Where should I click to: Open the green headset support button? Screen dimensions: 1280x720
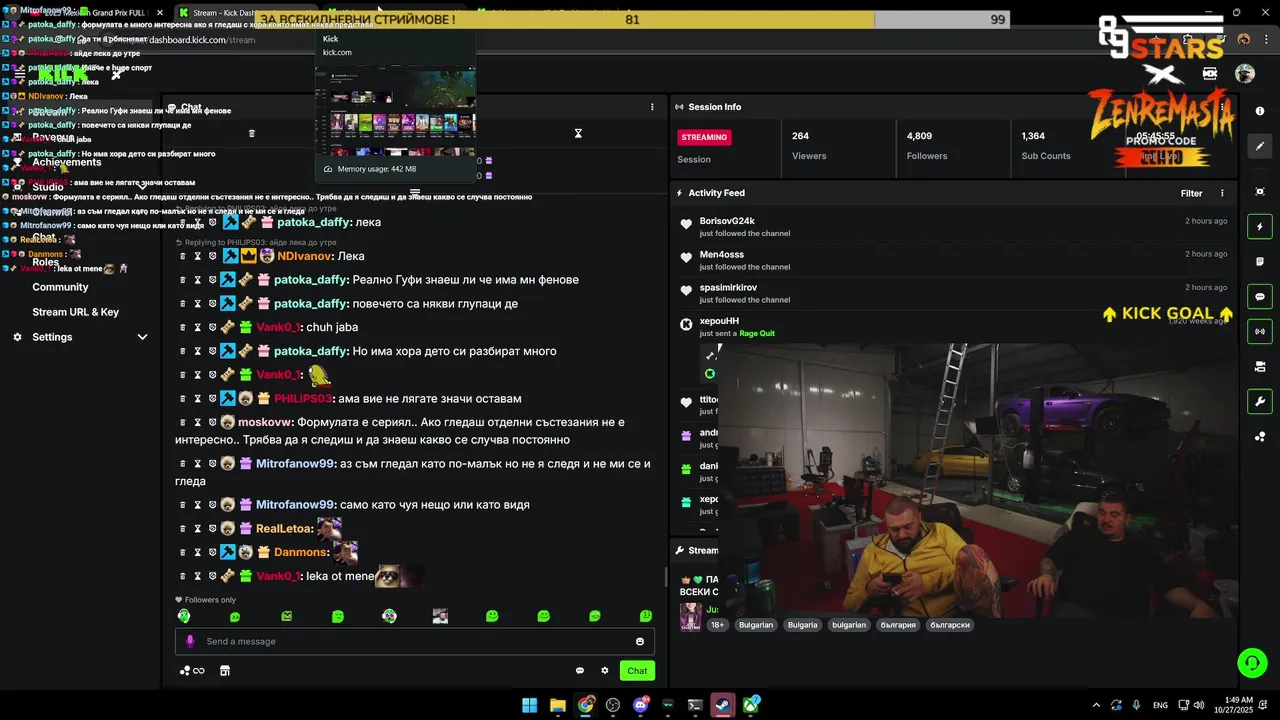tap(1252, 663)
